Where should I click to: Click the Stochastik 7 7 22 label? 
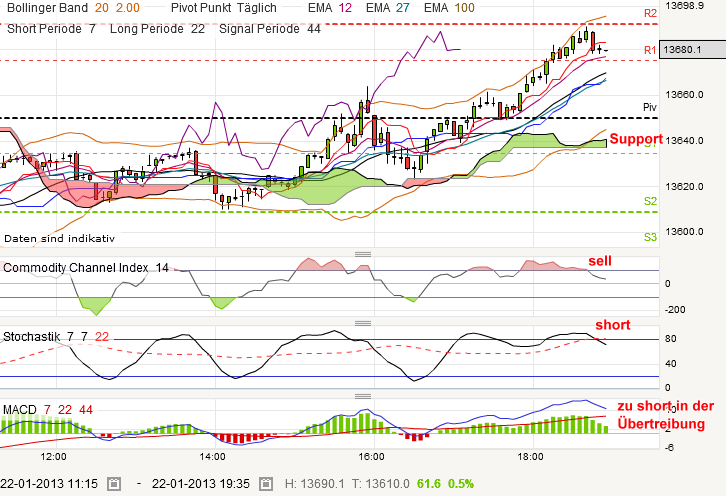(x=56, y=337)
